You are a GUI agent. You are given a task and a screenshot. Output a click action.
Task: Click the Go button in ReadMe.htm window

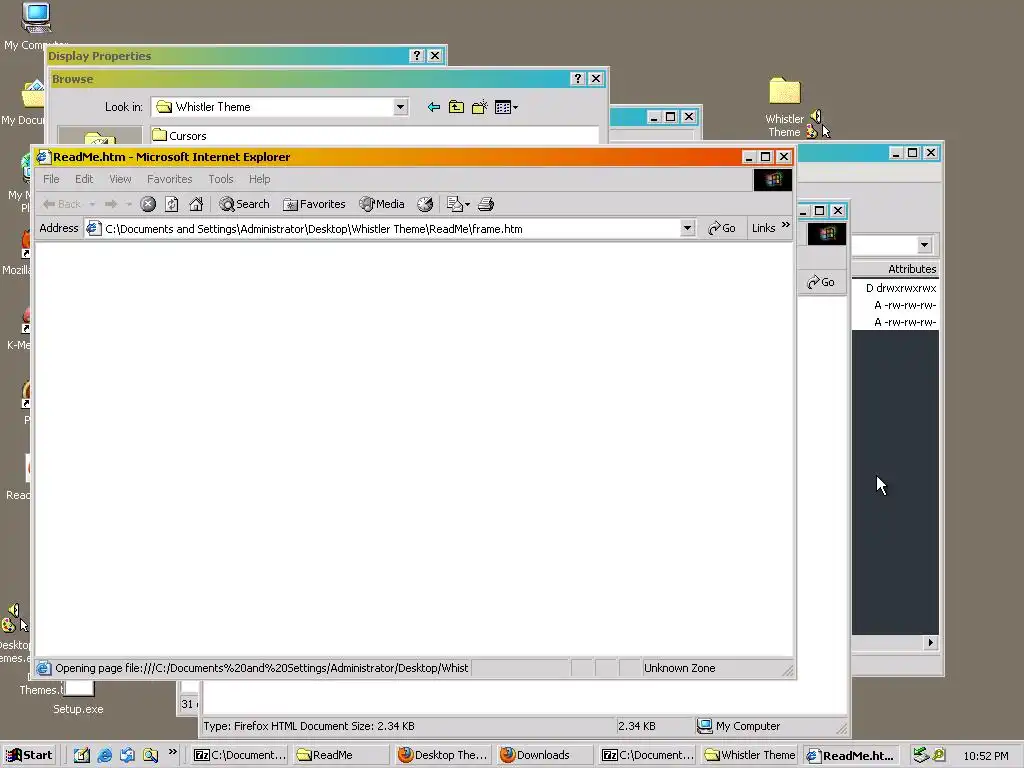click(722, 228)
